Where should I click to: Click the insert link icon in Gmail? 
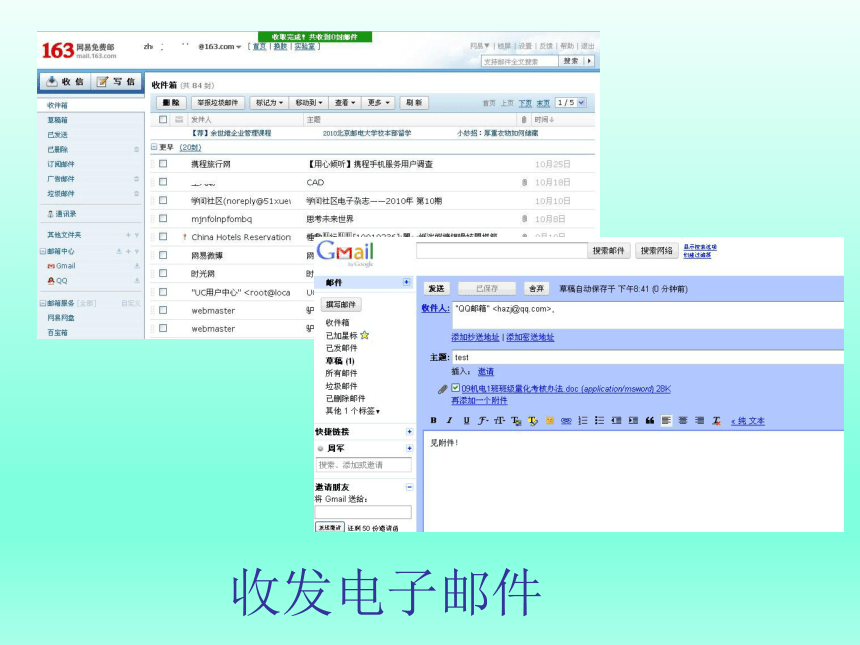tap(566, 420)
